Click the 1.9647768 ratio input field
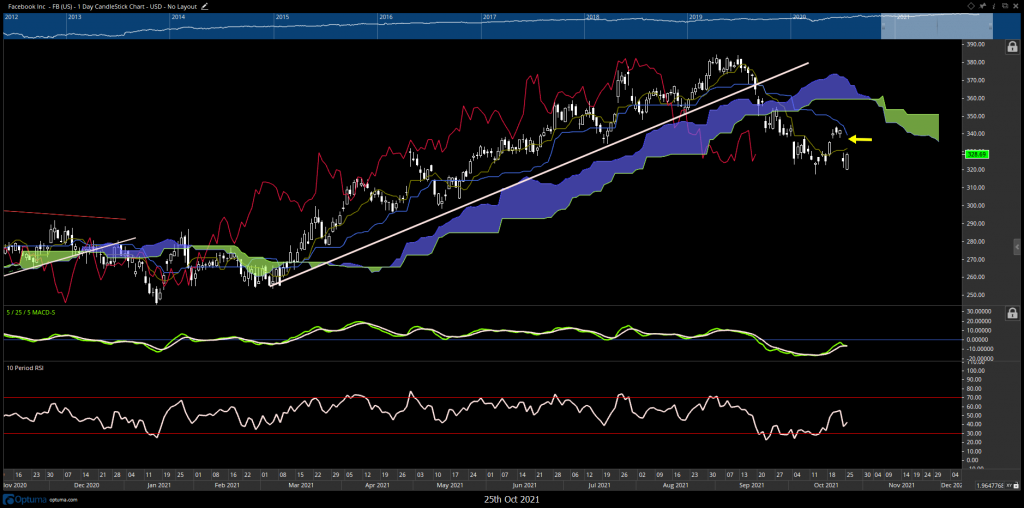 point(989,485)
